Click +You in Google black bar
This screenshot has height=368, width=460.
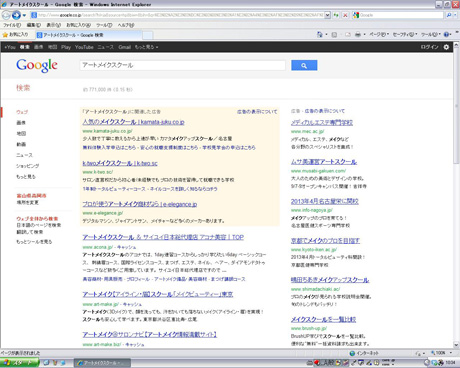(10, 47)
